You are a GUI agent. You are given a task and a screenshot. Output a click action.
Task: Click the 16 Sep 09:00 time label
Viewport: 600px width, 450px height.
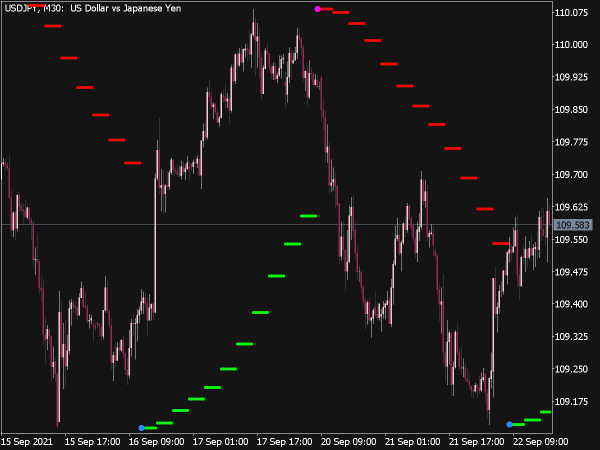(157, 442)
